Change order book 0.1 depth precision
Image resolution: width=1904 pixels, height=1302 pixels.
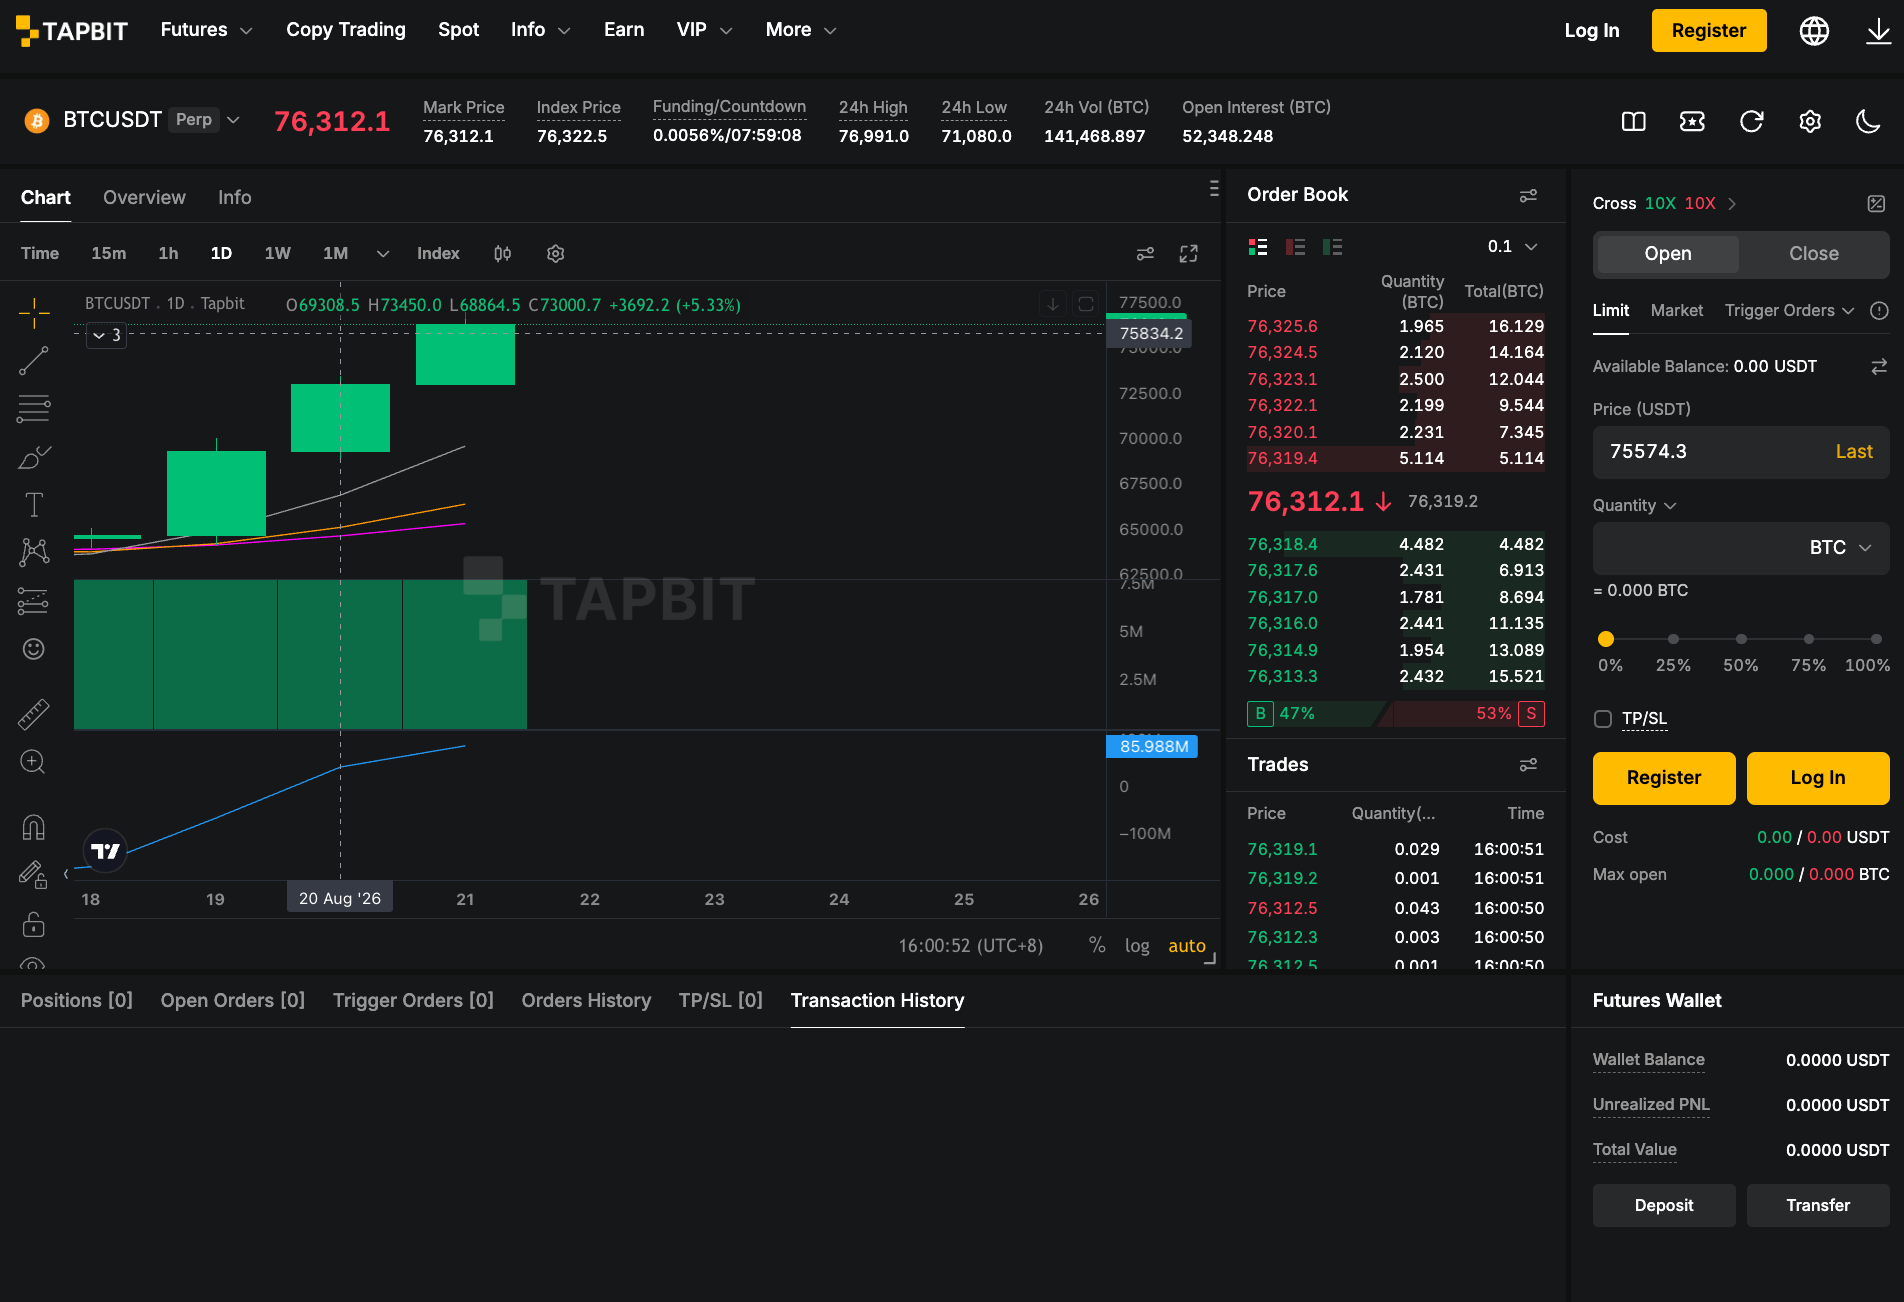[1512, 247]
